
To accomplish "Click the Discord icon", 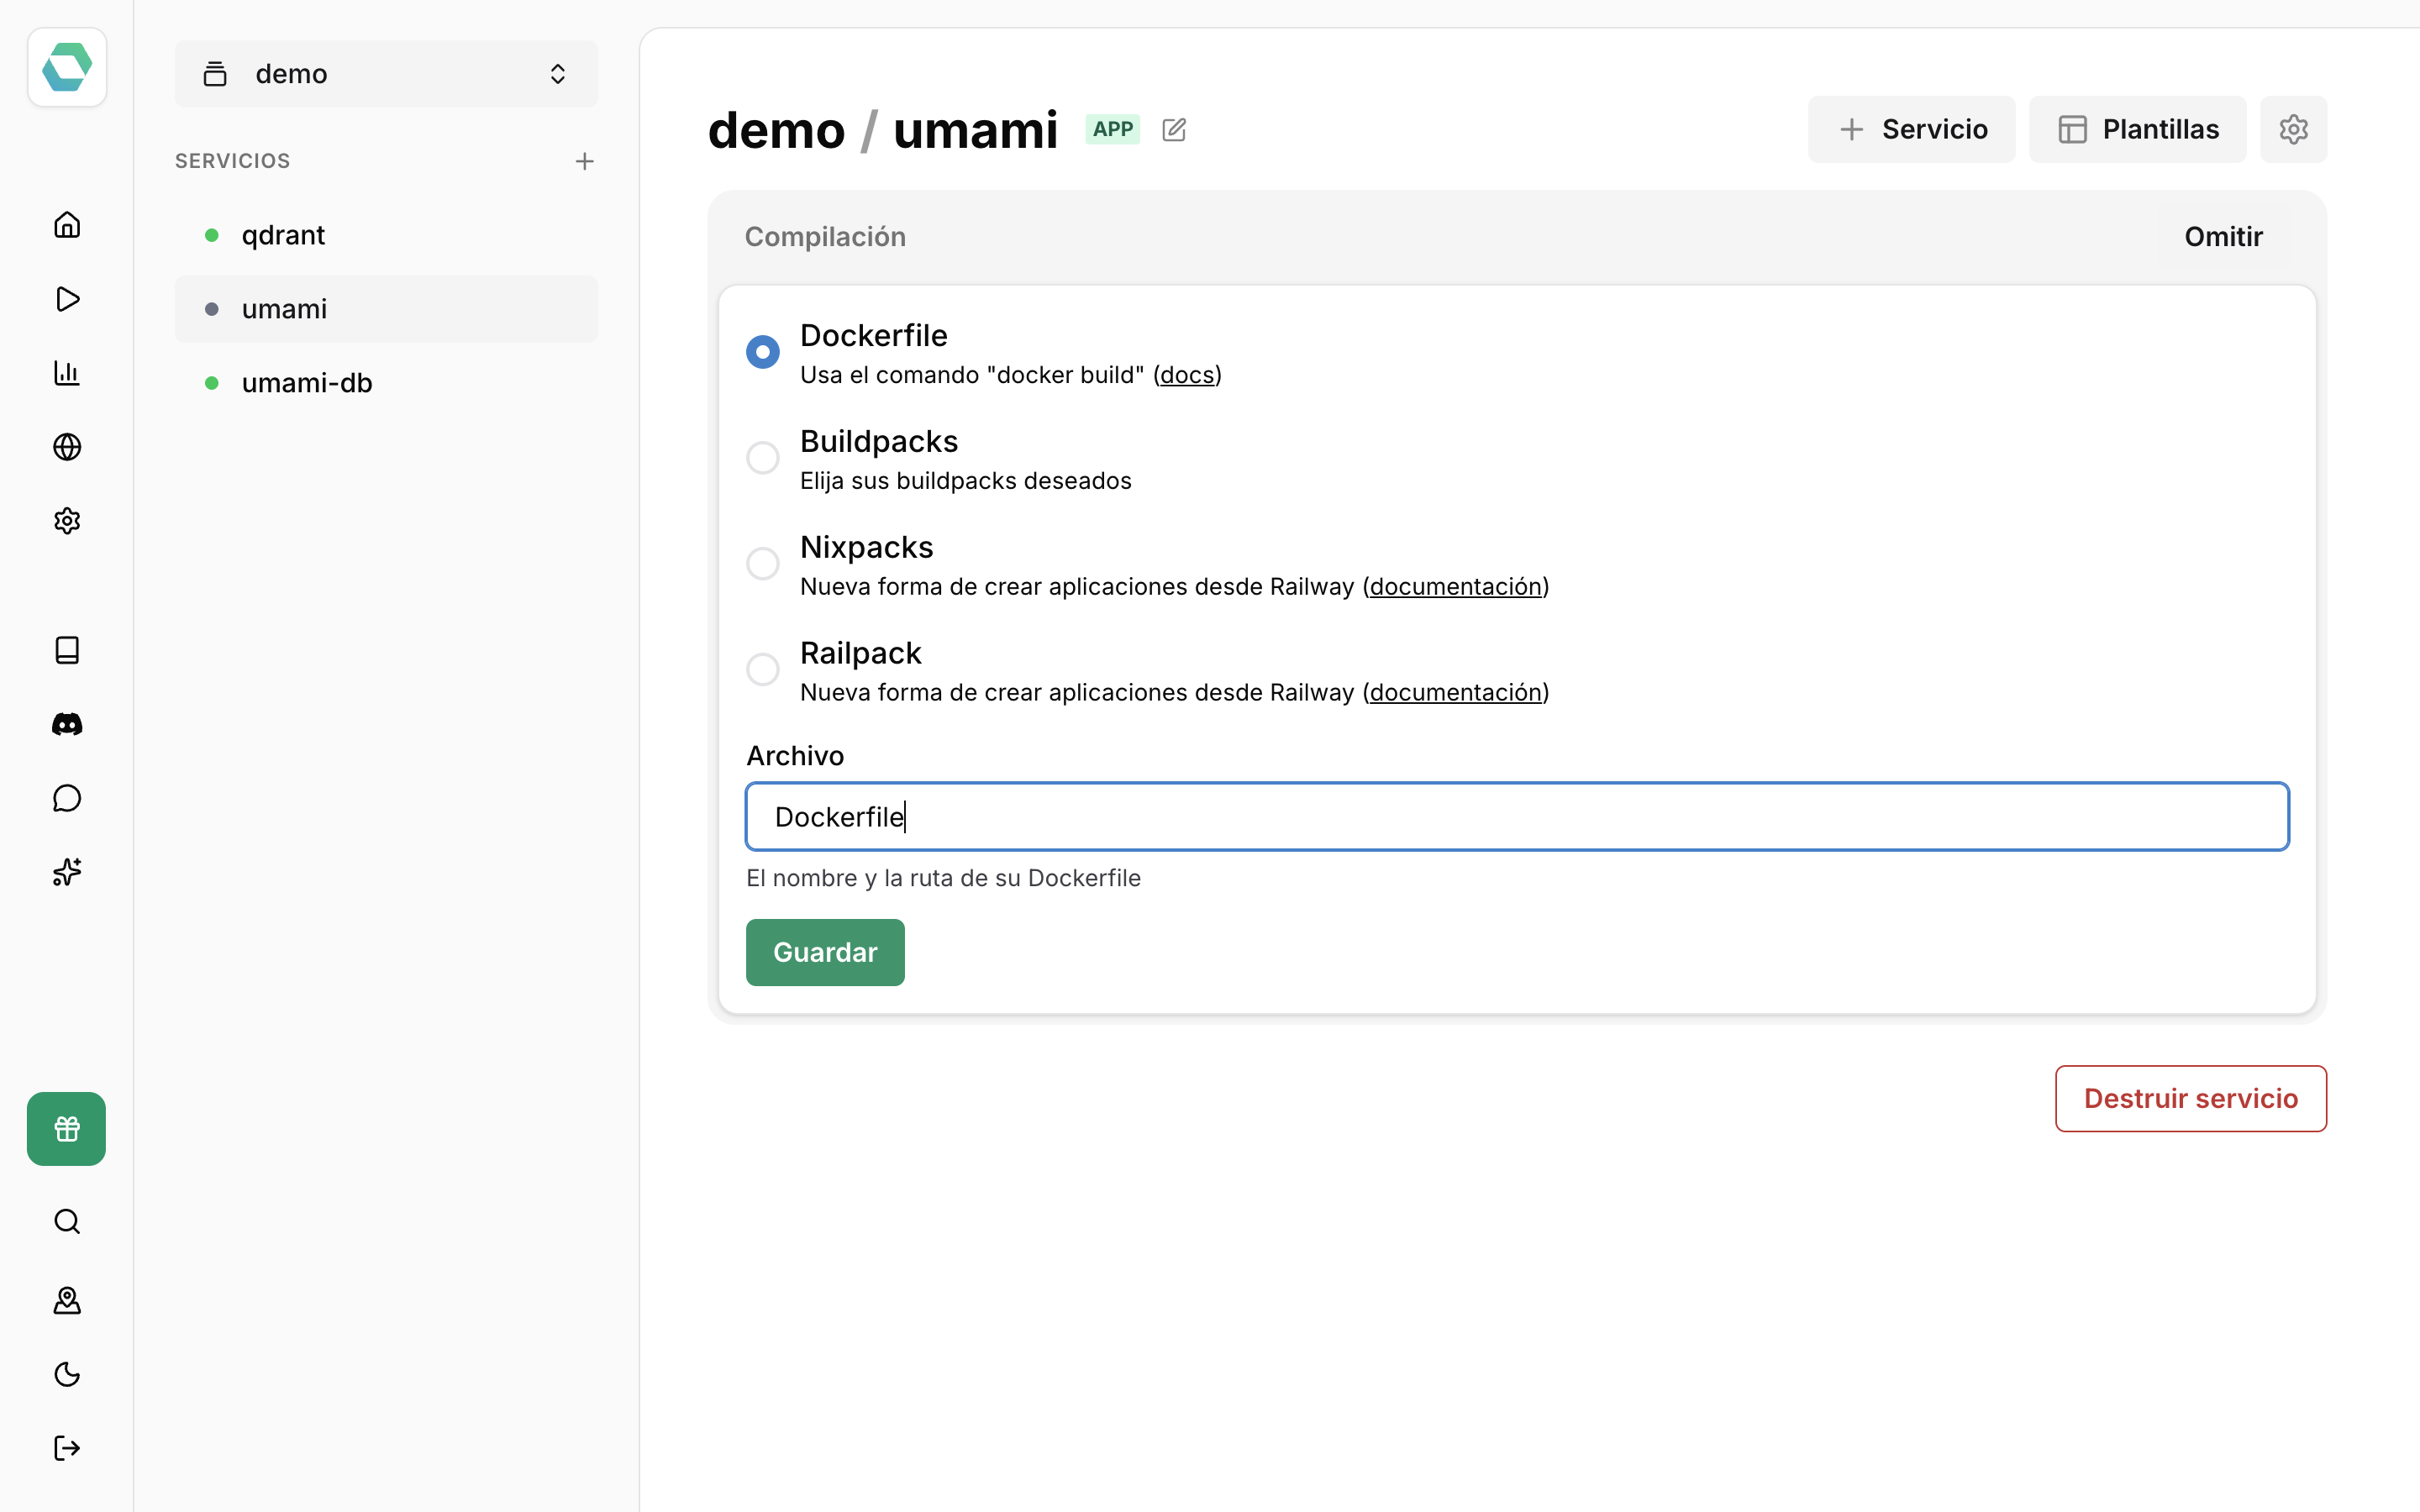I will [x=67, y=724].
